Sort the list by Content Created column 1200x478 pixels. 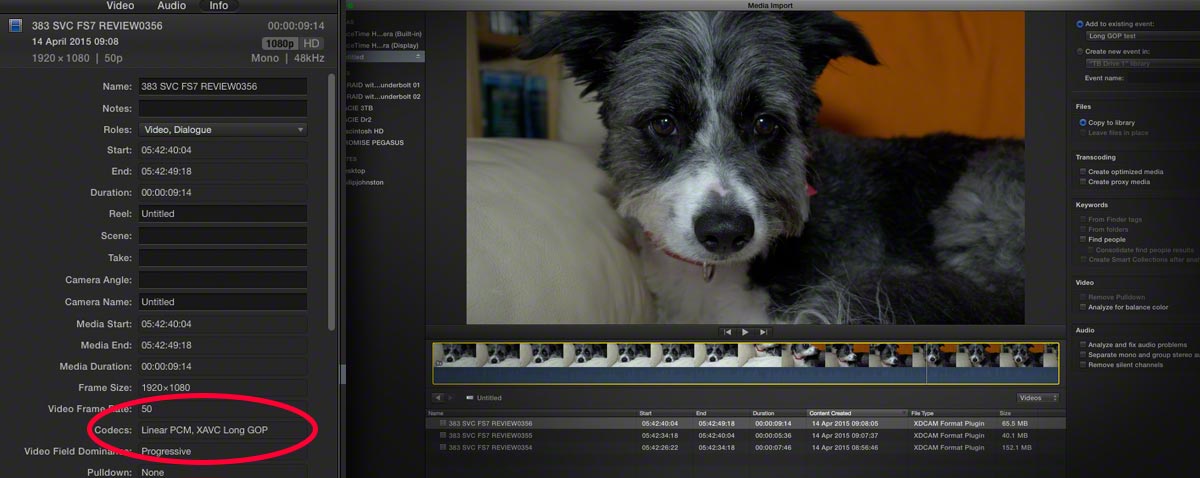pyautogui.click(x=857, y=413)
